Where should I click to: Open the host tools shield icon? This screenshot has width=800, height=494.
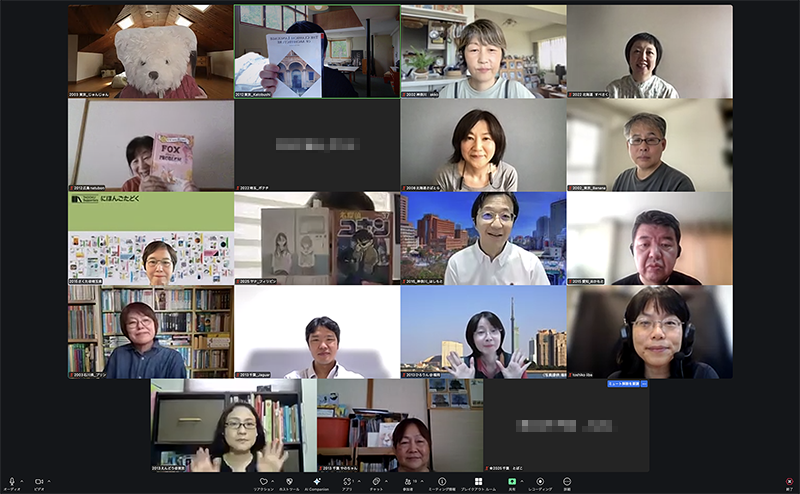point(289,481)
